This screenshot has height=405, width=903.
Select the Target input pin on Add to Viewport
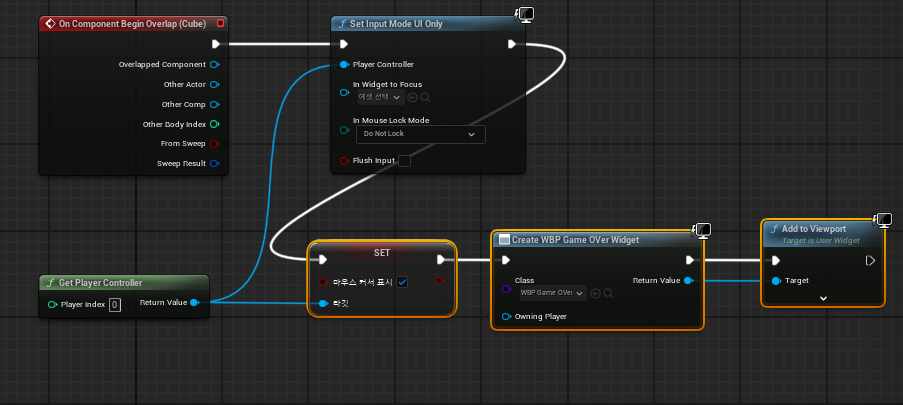point(776,281)
